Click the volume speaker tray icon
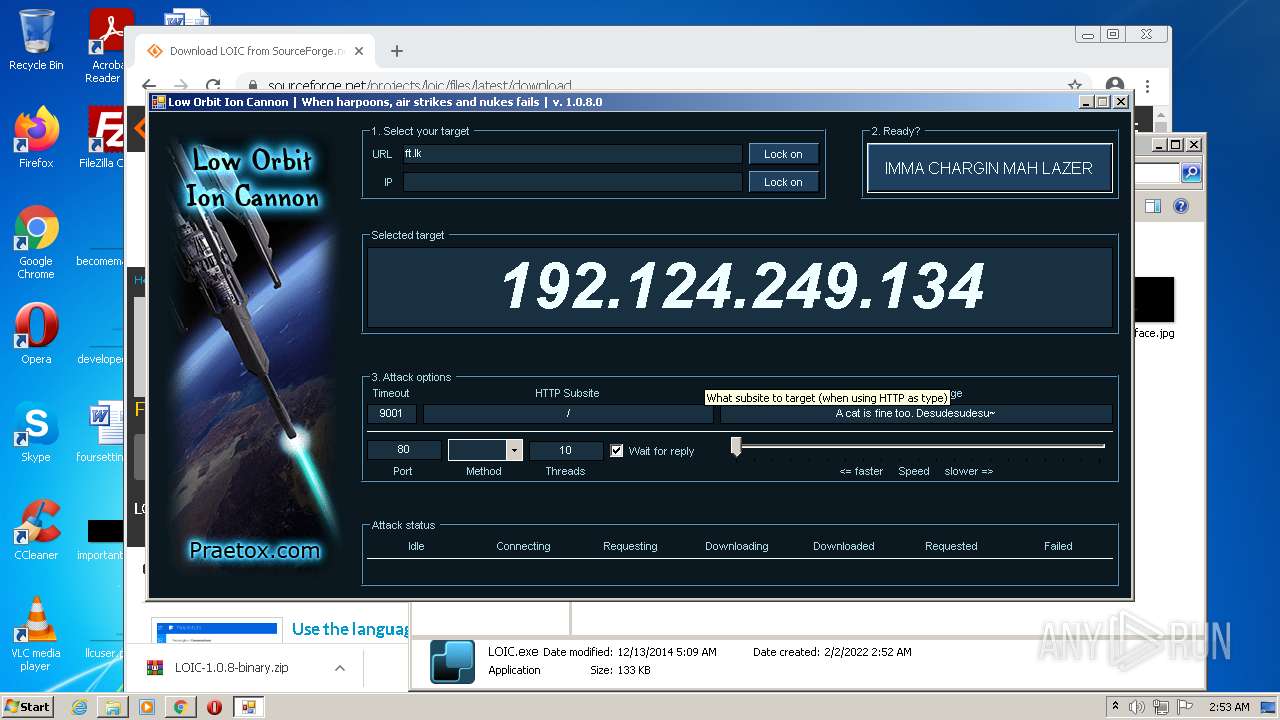 pos(1138,707)
